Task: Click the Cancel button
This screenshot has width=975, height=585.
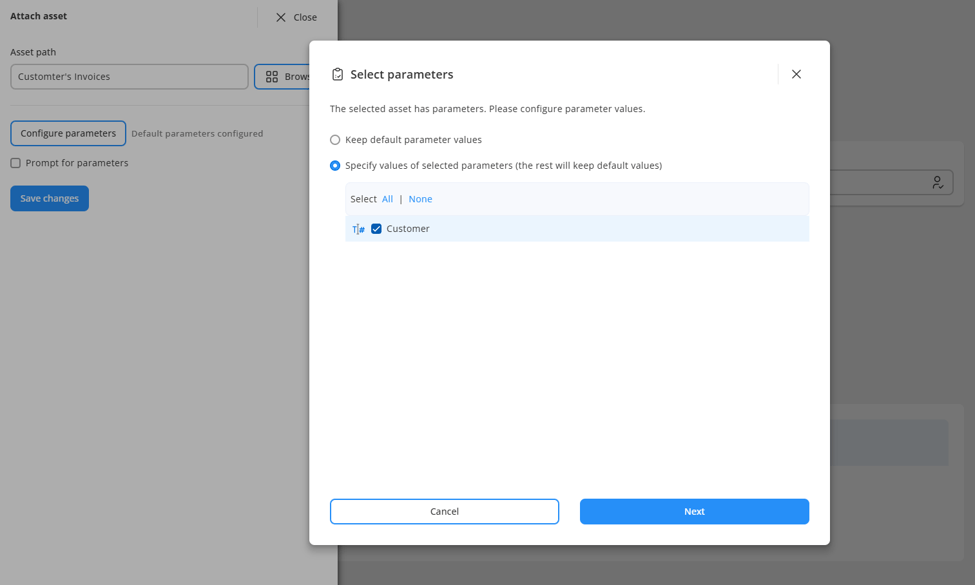Action: tap(445, 512)
